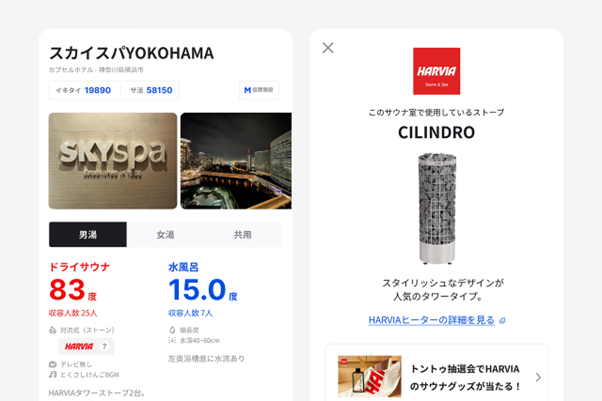Image resolution: width=602 pixels, height=401 pixels.
Task: Click the HARVIA badge under dry sauna
Action: [86, 346]
